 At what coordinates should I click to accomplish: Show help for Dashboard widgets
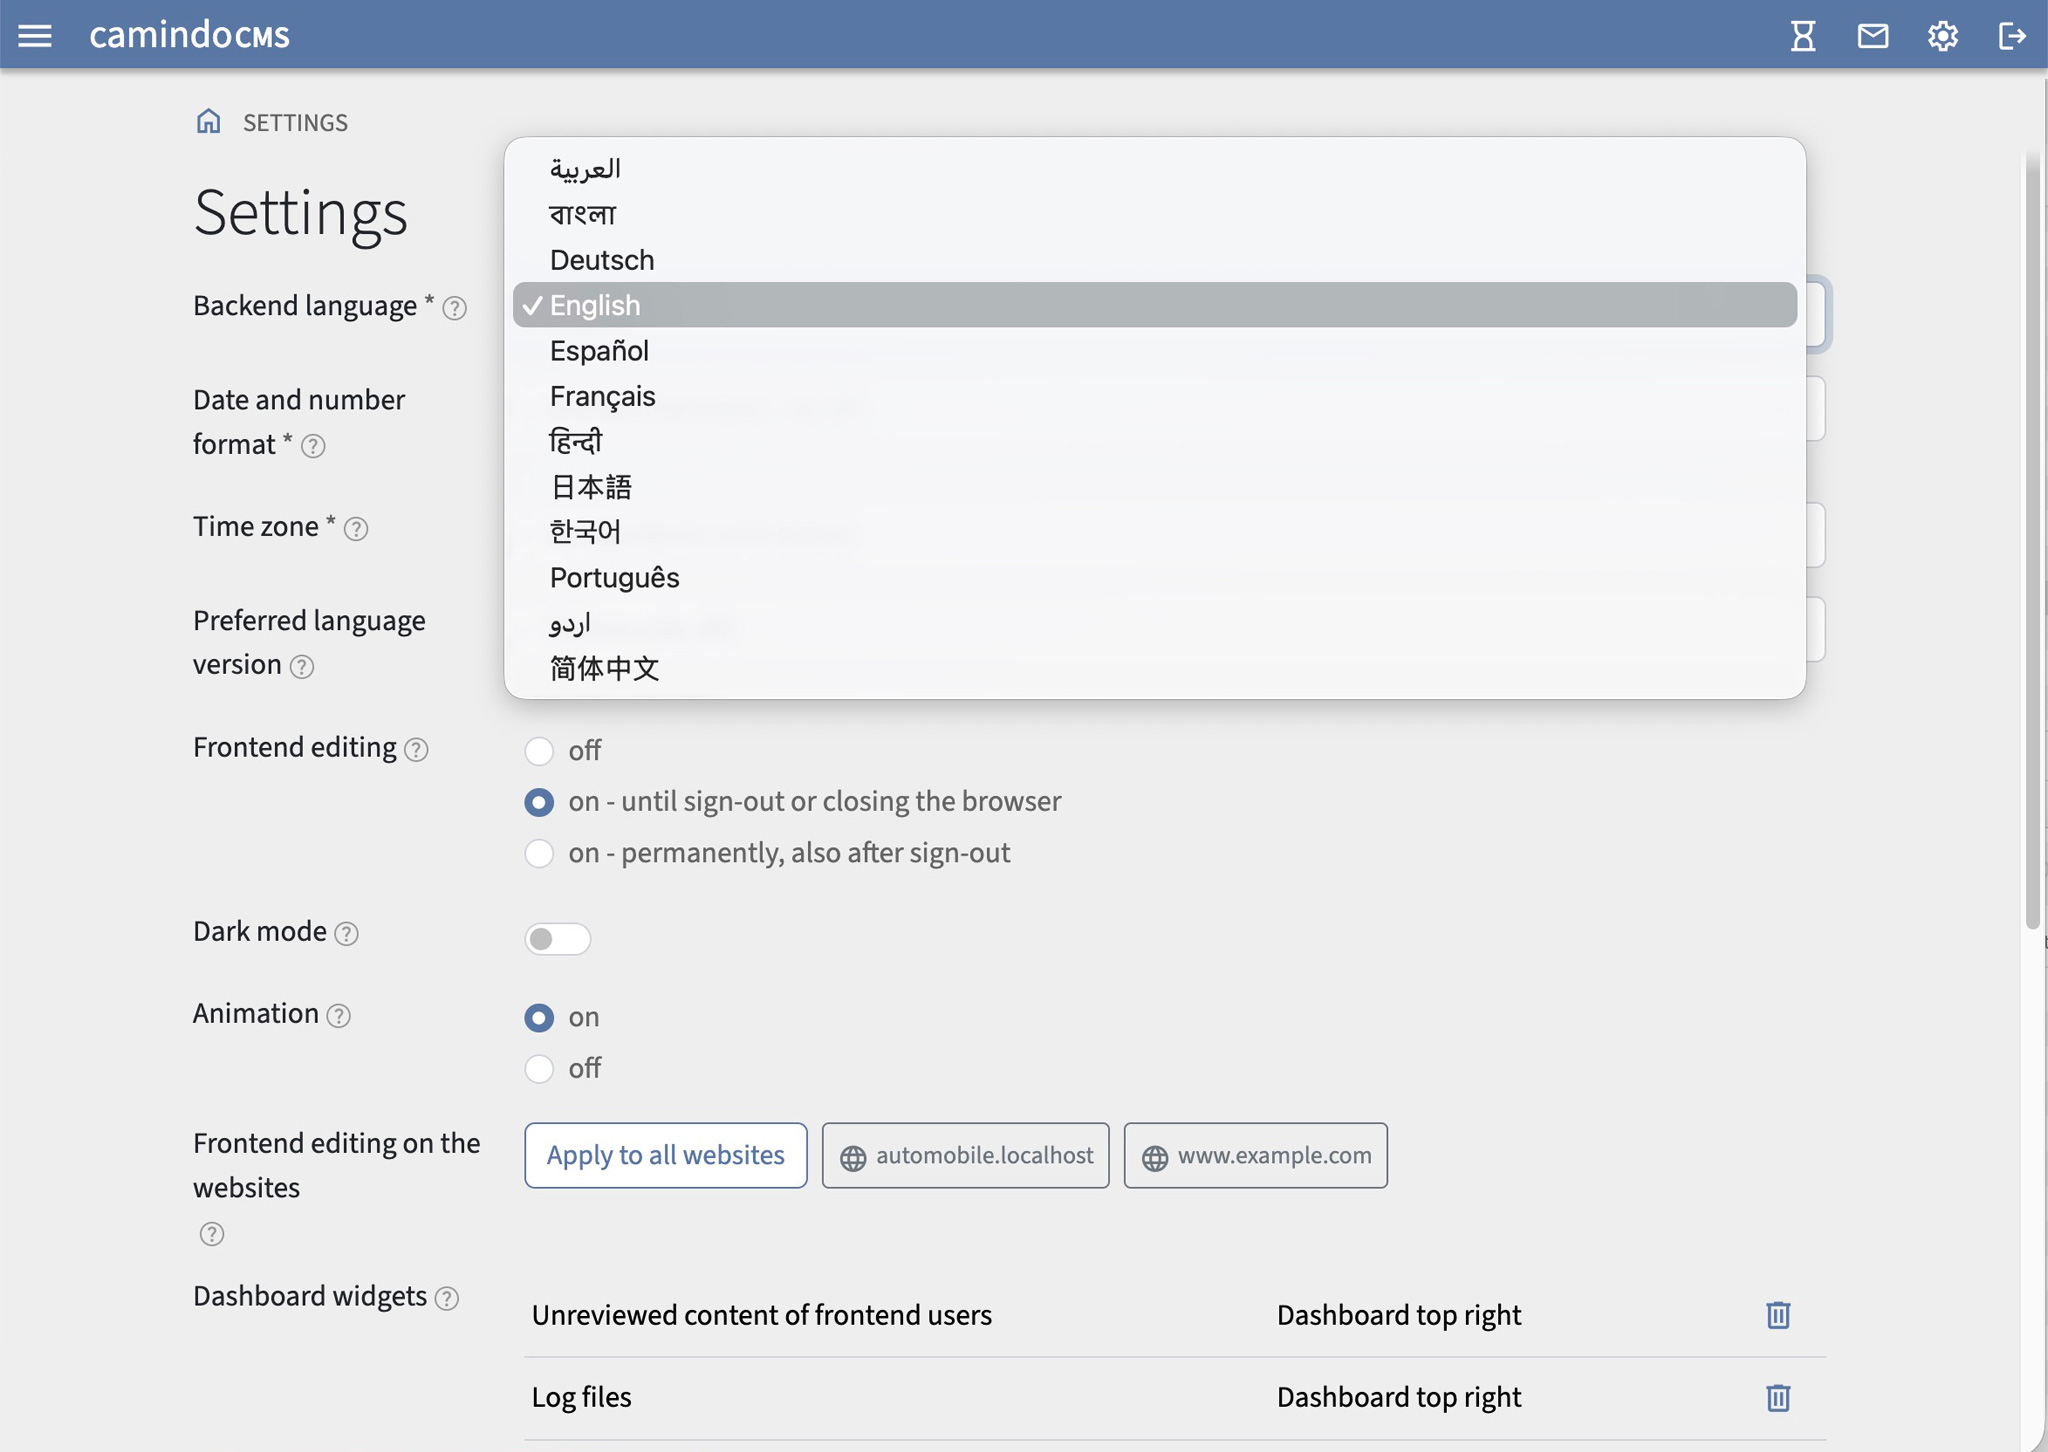point(447,1298)
